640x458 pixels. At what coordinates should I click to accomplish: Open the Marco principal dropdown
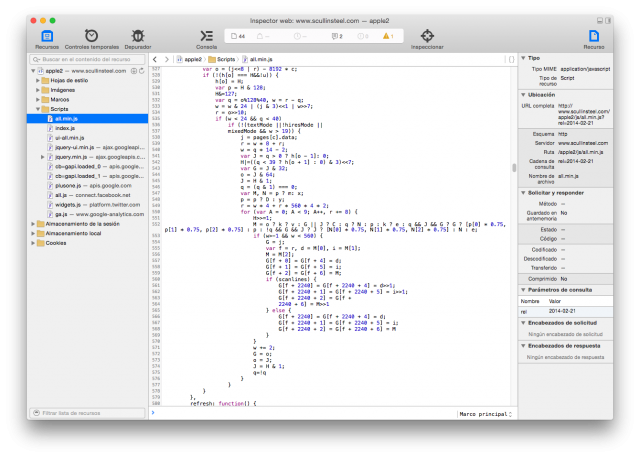[x=484, y=413]
